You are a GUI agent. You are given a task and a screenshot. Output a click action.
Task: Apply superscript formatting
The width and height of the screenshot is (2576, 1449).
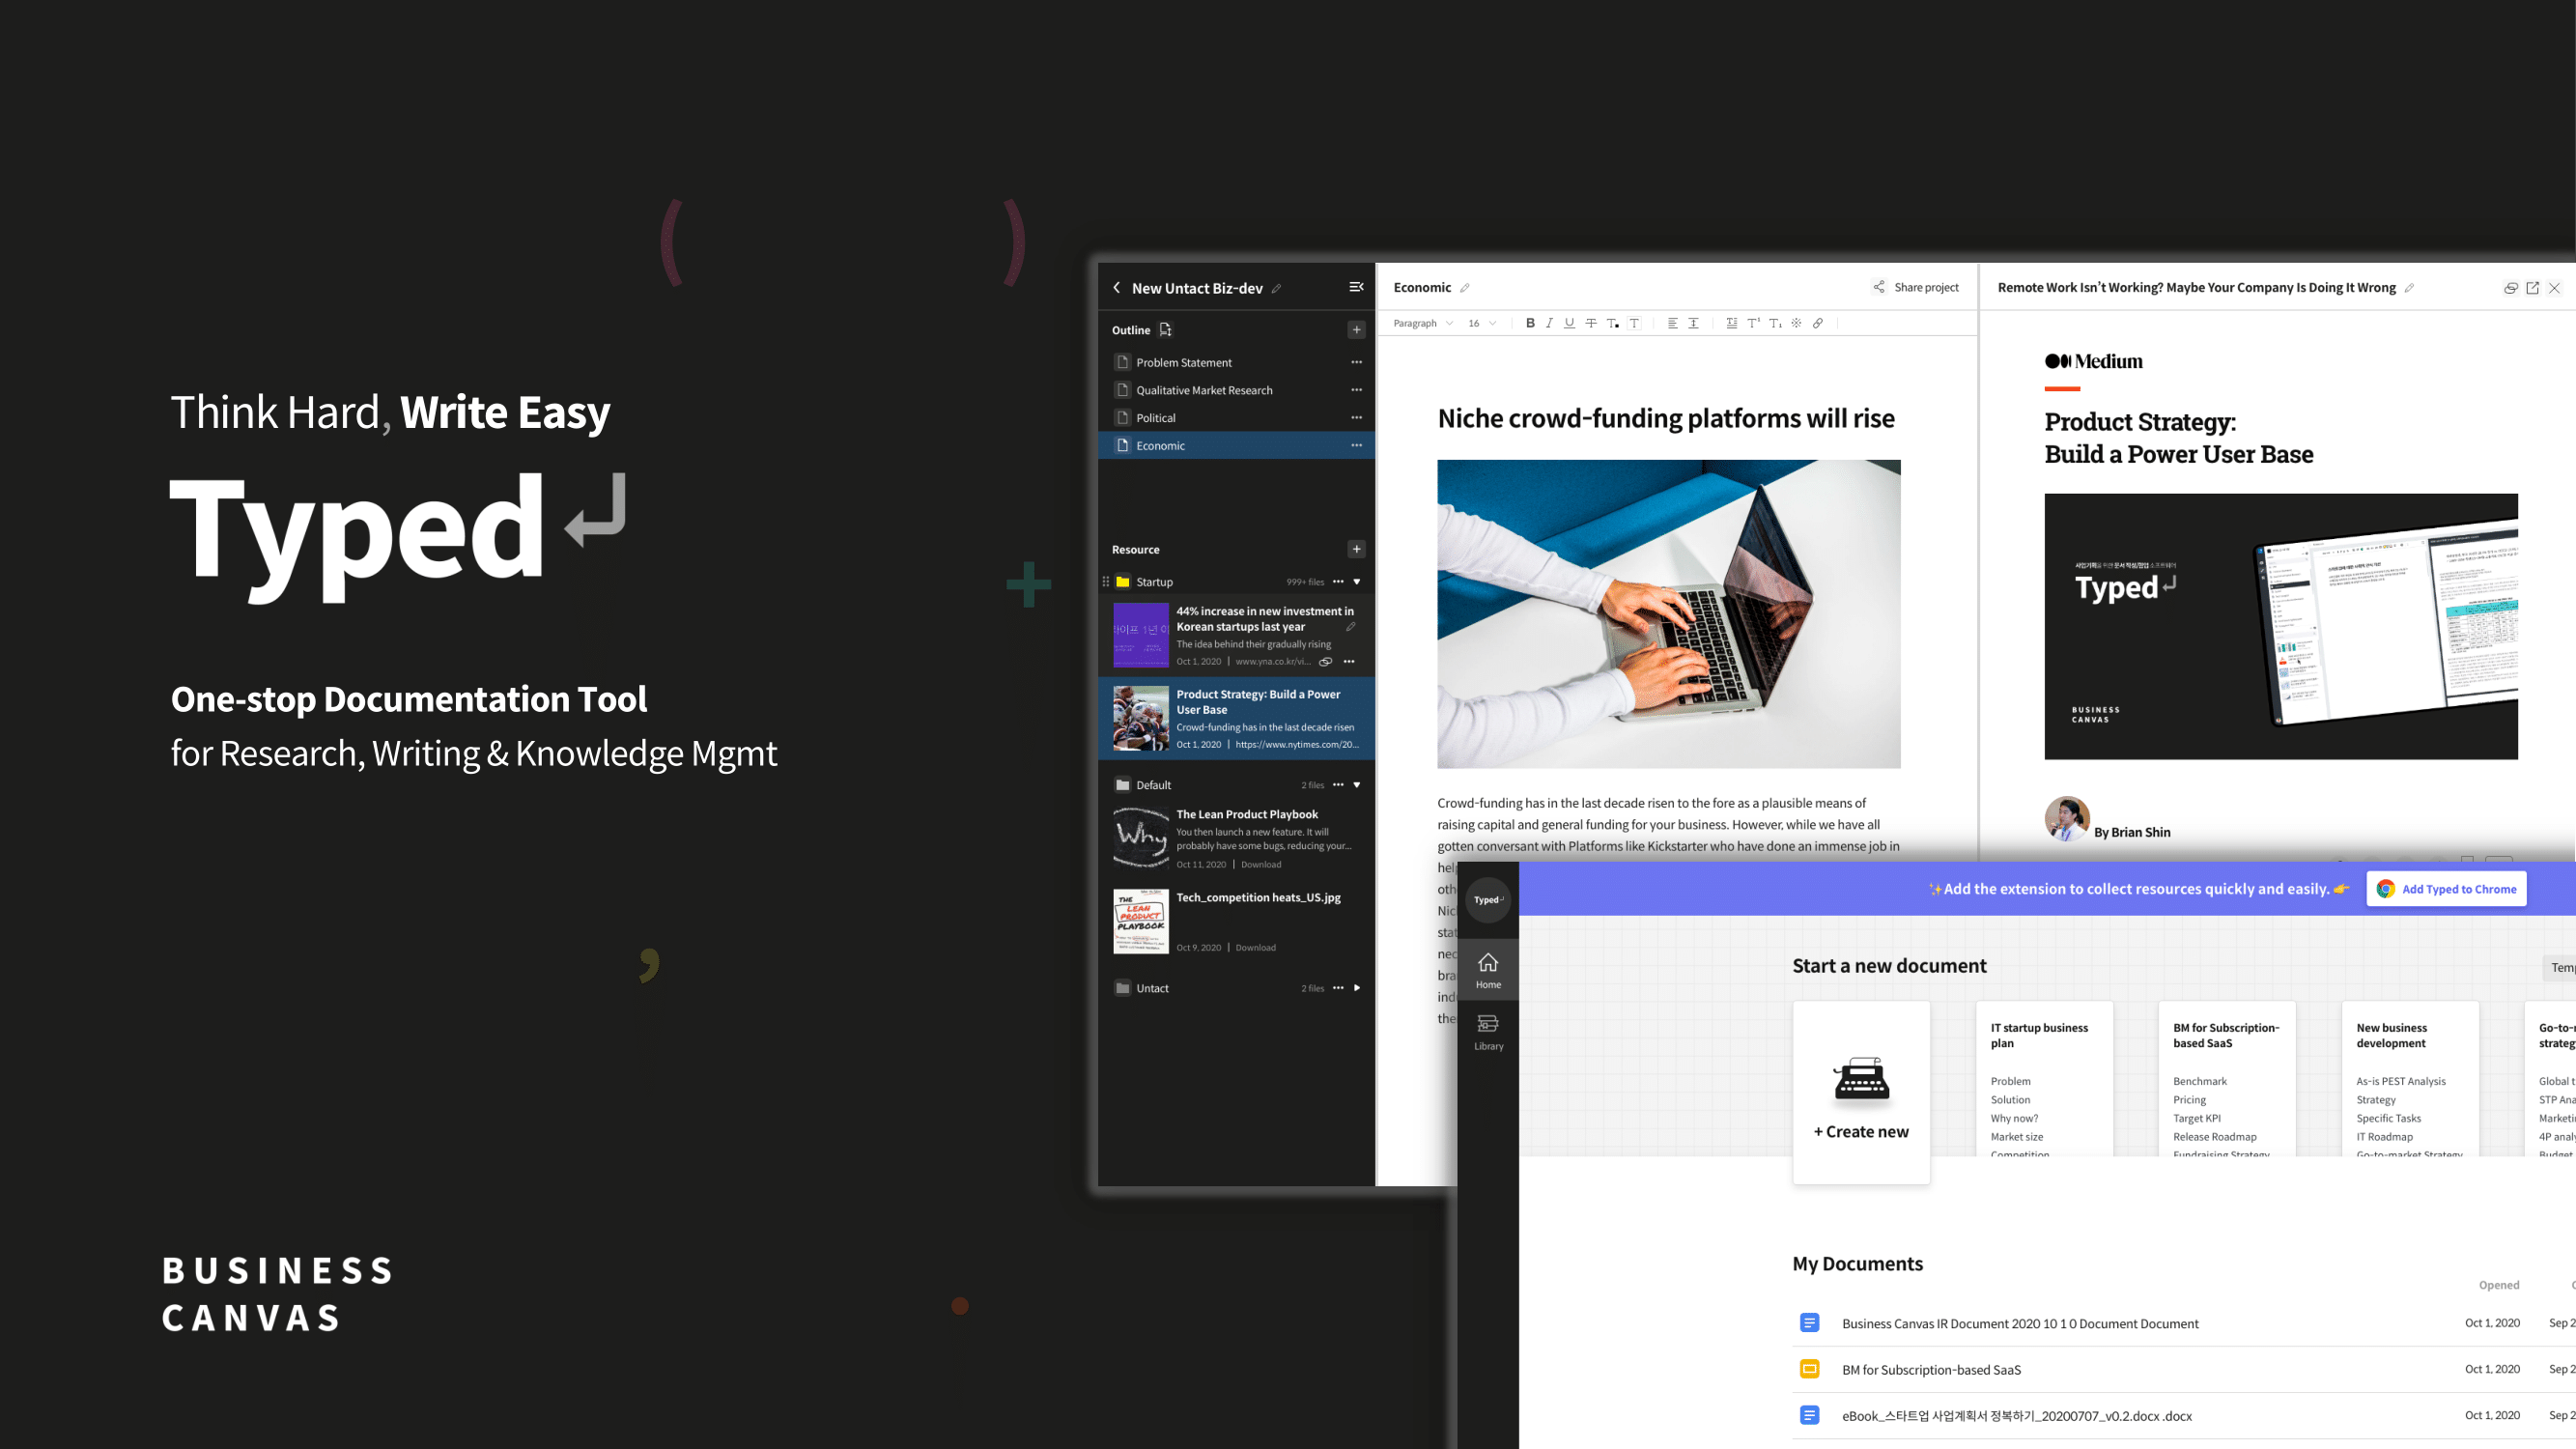1754,323
